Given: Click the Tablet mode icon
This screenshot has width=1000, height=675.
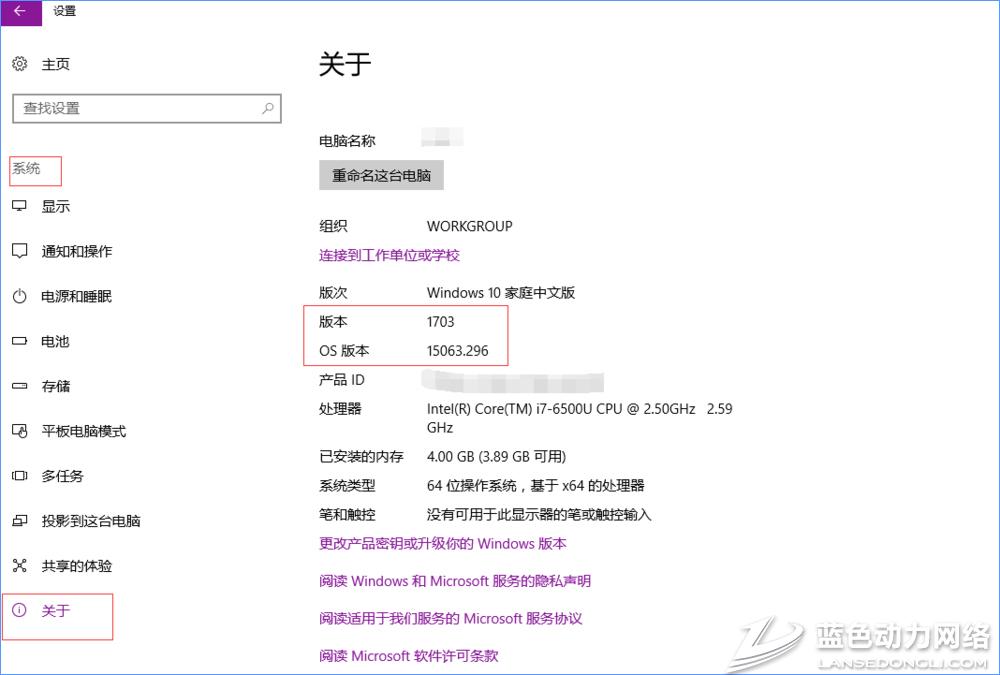Looking at the screenshot, I should pyautogui.click(x=19, y=431).
